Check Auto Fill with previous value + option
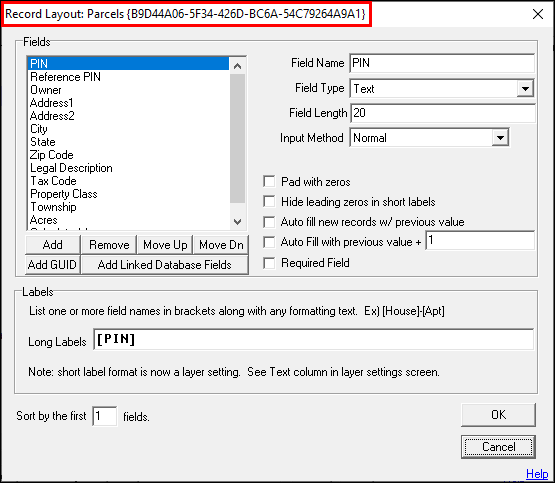Viewport: 555px width, 483px height. point(269,242)
